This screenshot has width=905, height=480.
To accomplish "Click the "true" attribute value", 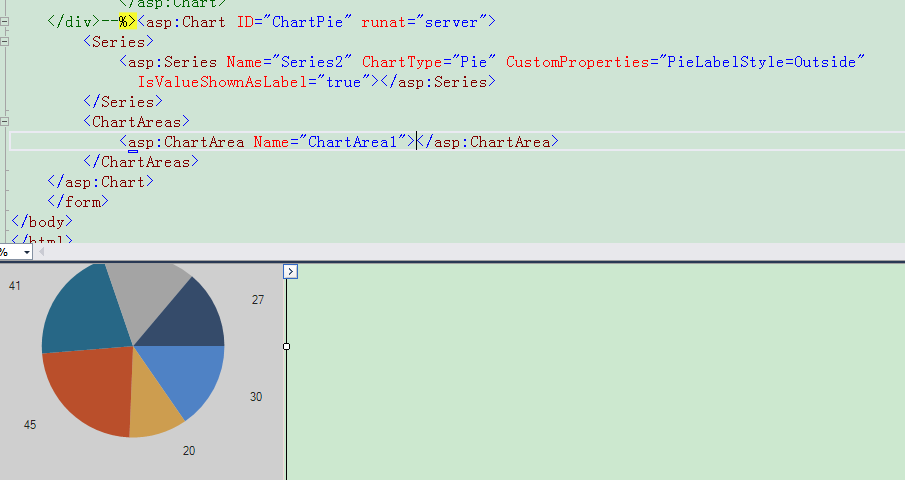I will click(x=343, y=82).
